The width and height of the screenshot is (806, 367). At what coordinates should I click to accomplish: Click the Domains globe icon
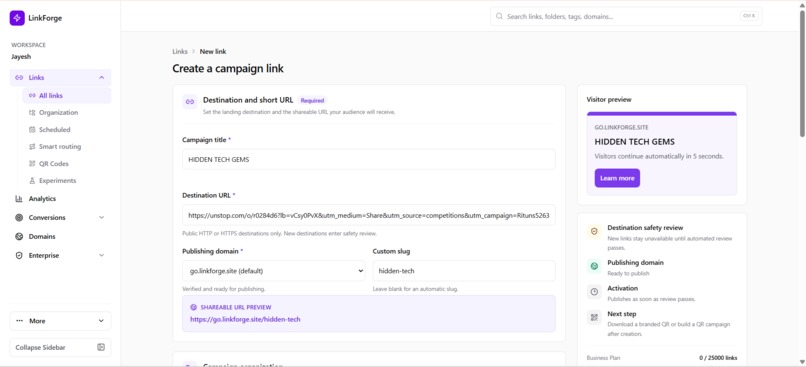(19, 236)
